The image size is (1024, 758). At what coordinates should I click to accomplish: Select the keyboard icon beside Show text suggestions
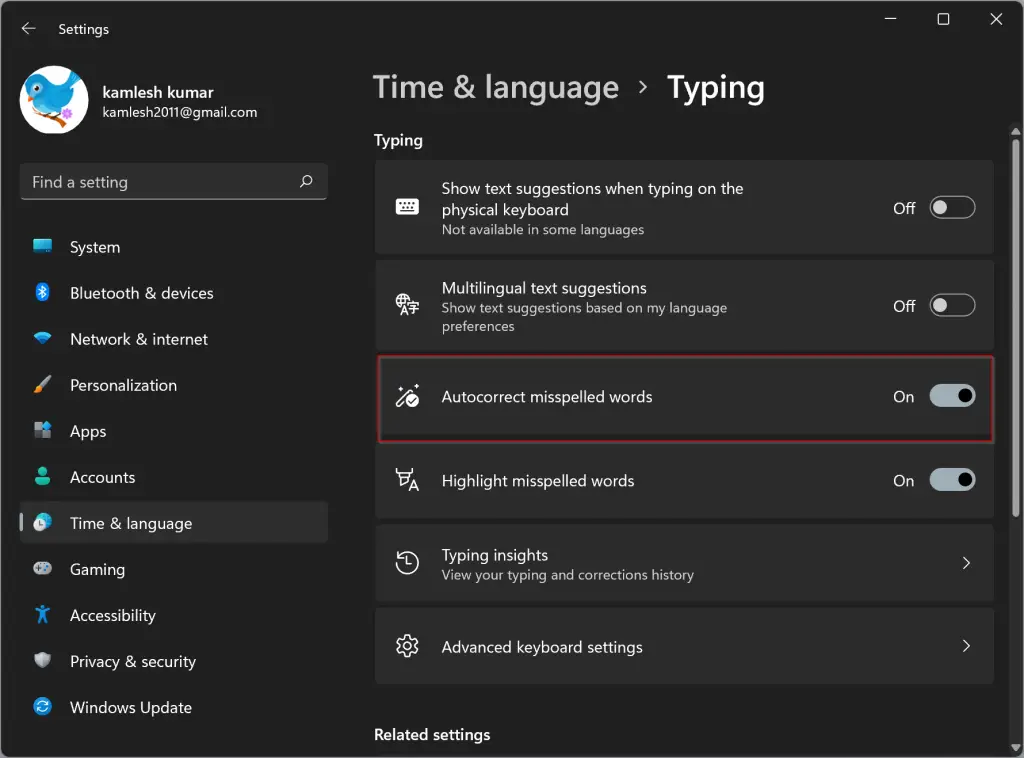(x=407, y=206)
